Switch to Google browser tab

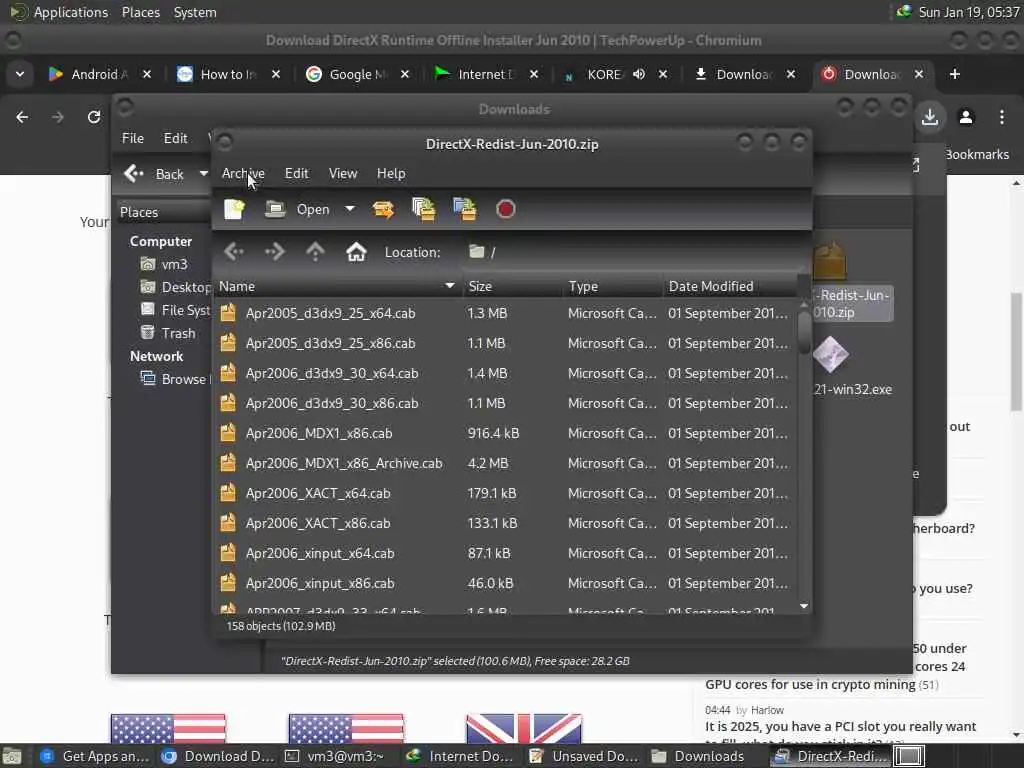tap(356, 74)
